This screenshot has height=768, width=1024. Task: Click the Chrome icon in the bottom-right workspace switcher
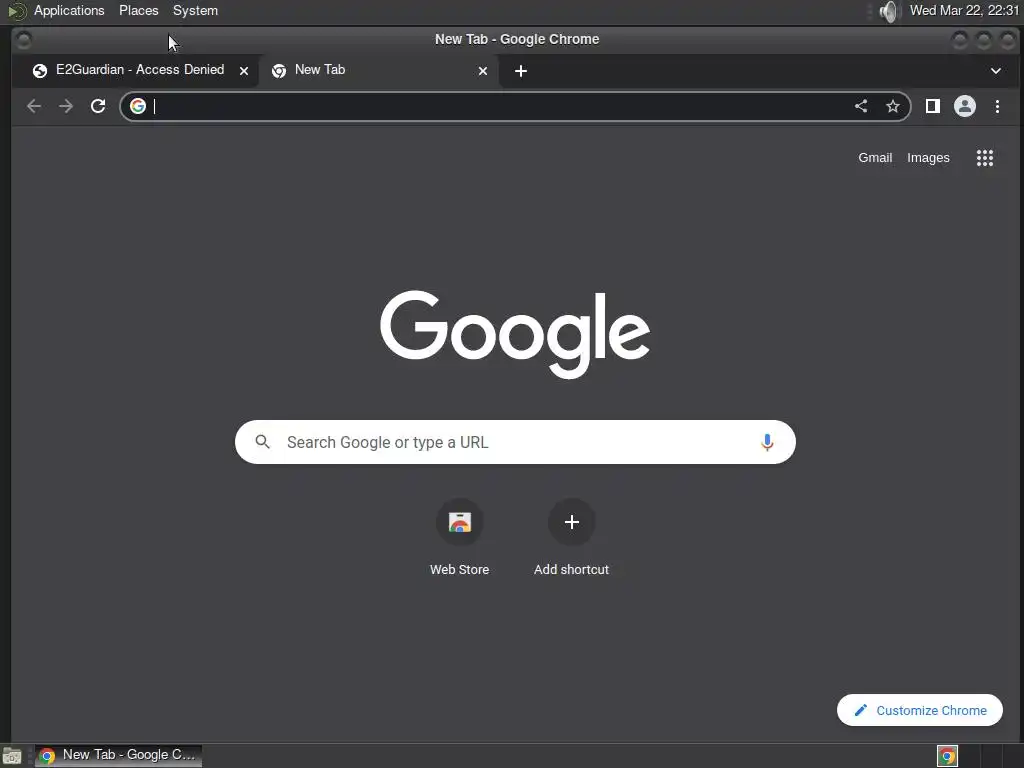pos(947,756)
